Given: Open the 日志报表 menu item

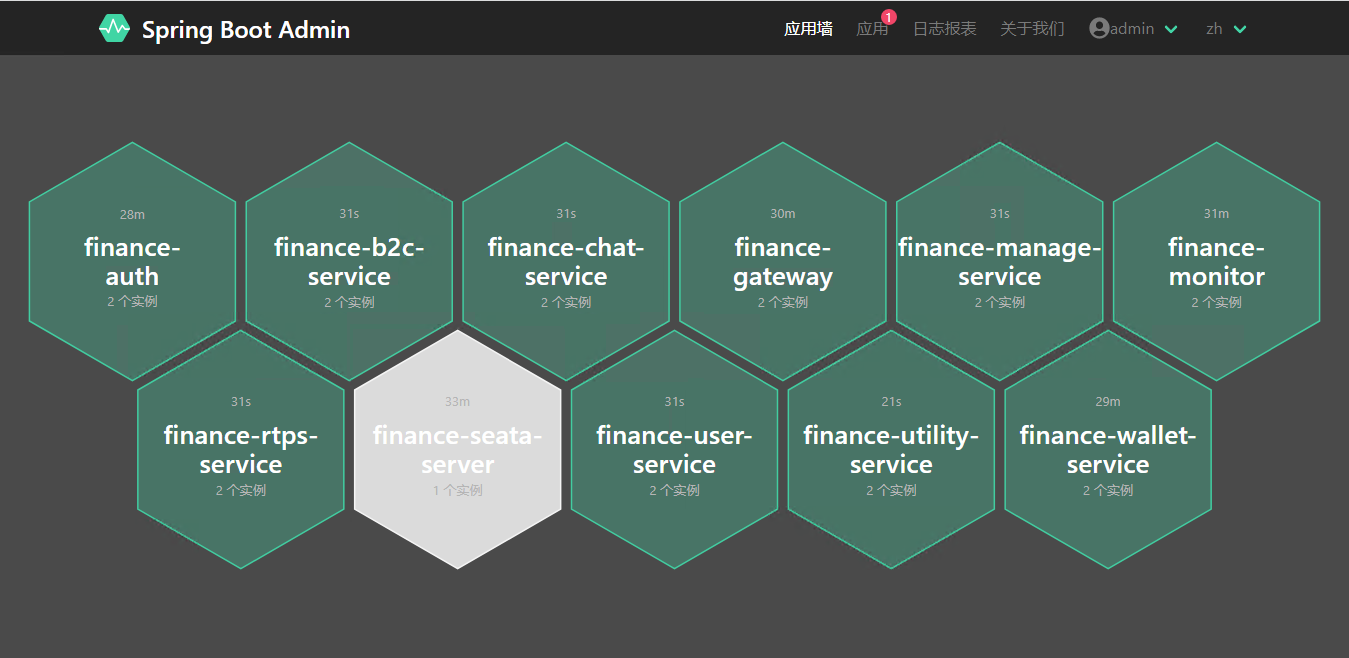Looking at the screenshot, I should (944, 29).
